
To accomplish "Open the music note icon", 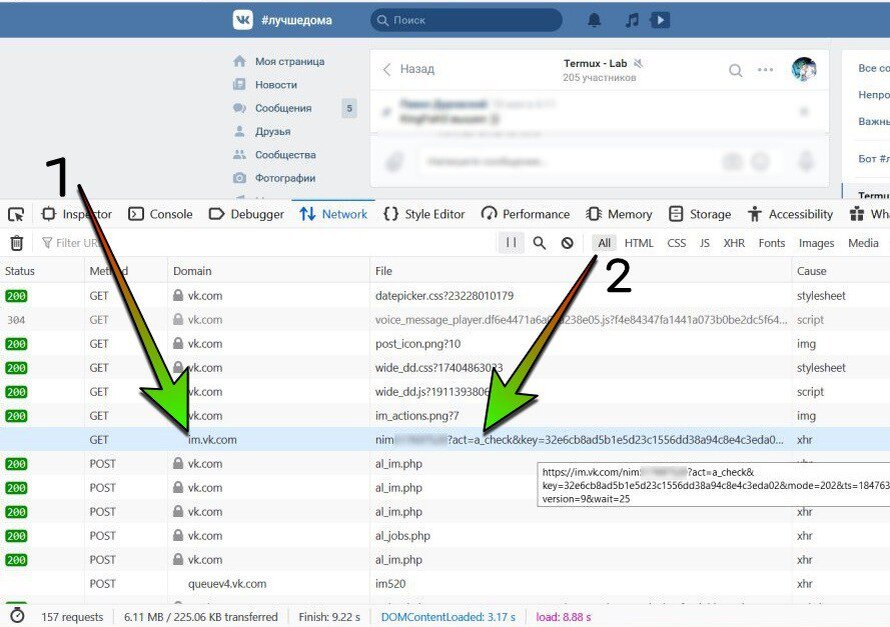I will click(632, 20).
